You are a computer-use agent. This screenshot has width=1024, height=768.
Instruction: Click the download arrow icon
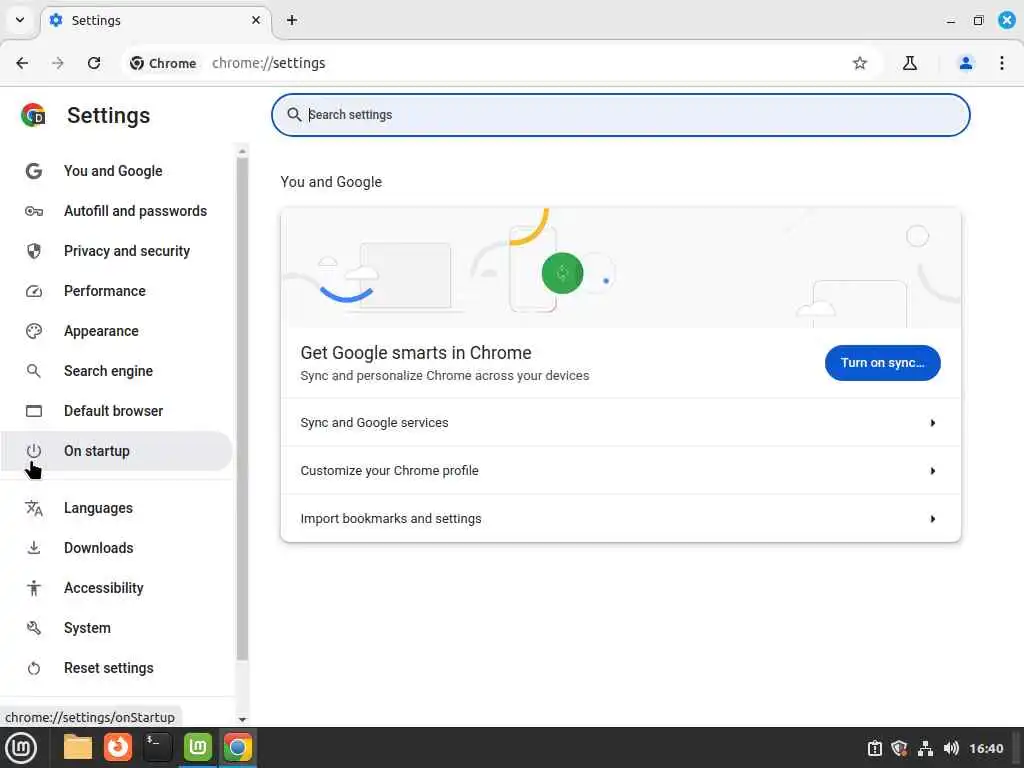34,548
